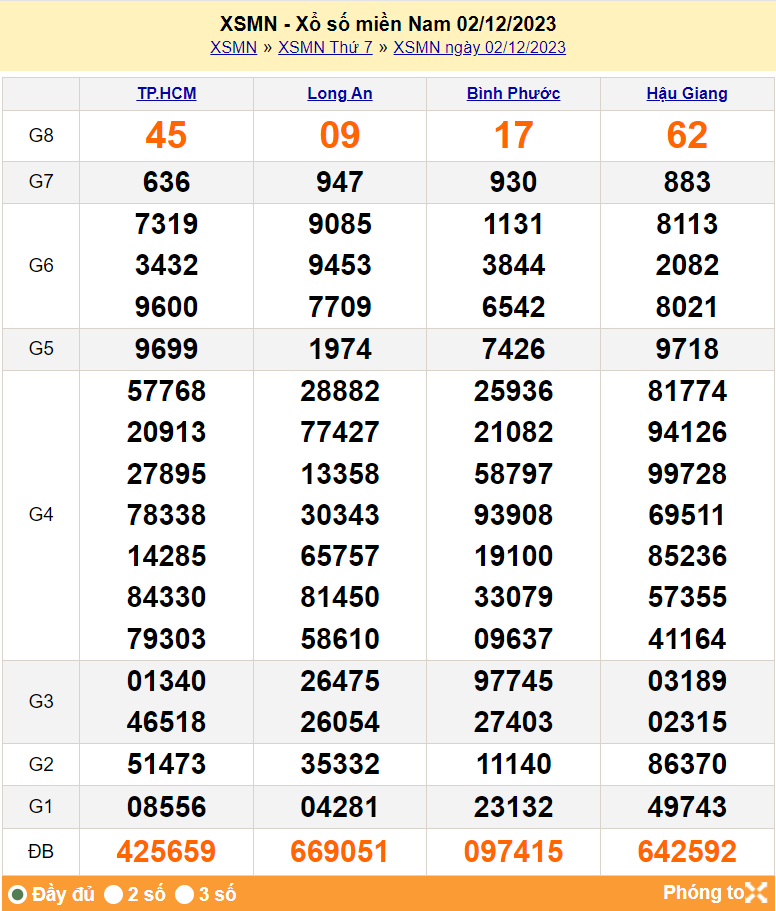Open the XSMN ngày 02/12/2023 link

[479, 47]
